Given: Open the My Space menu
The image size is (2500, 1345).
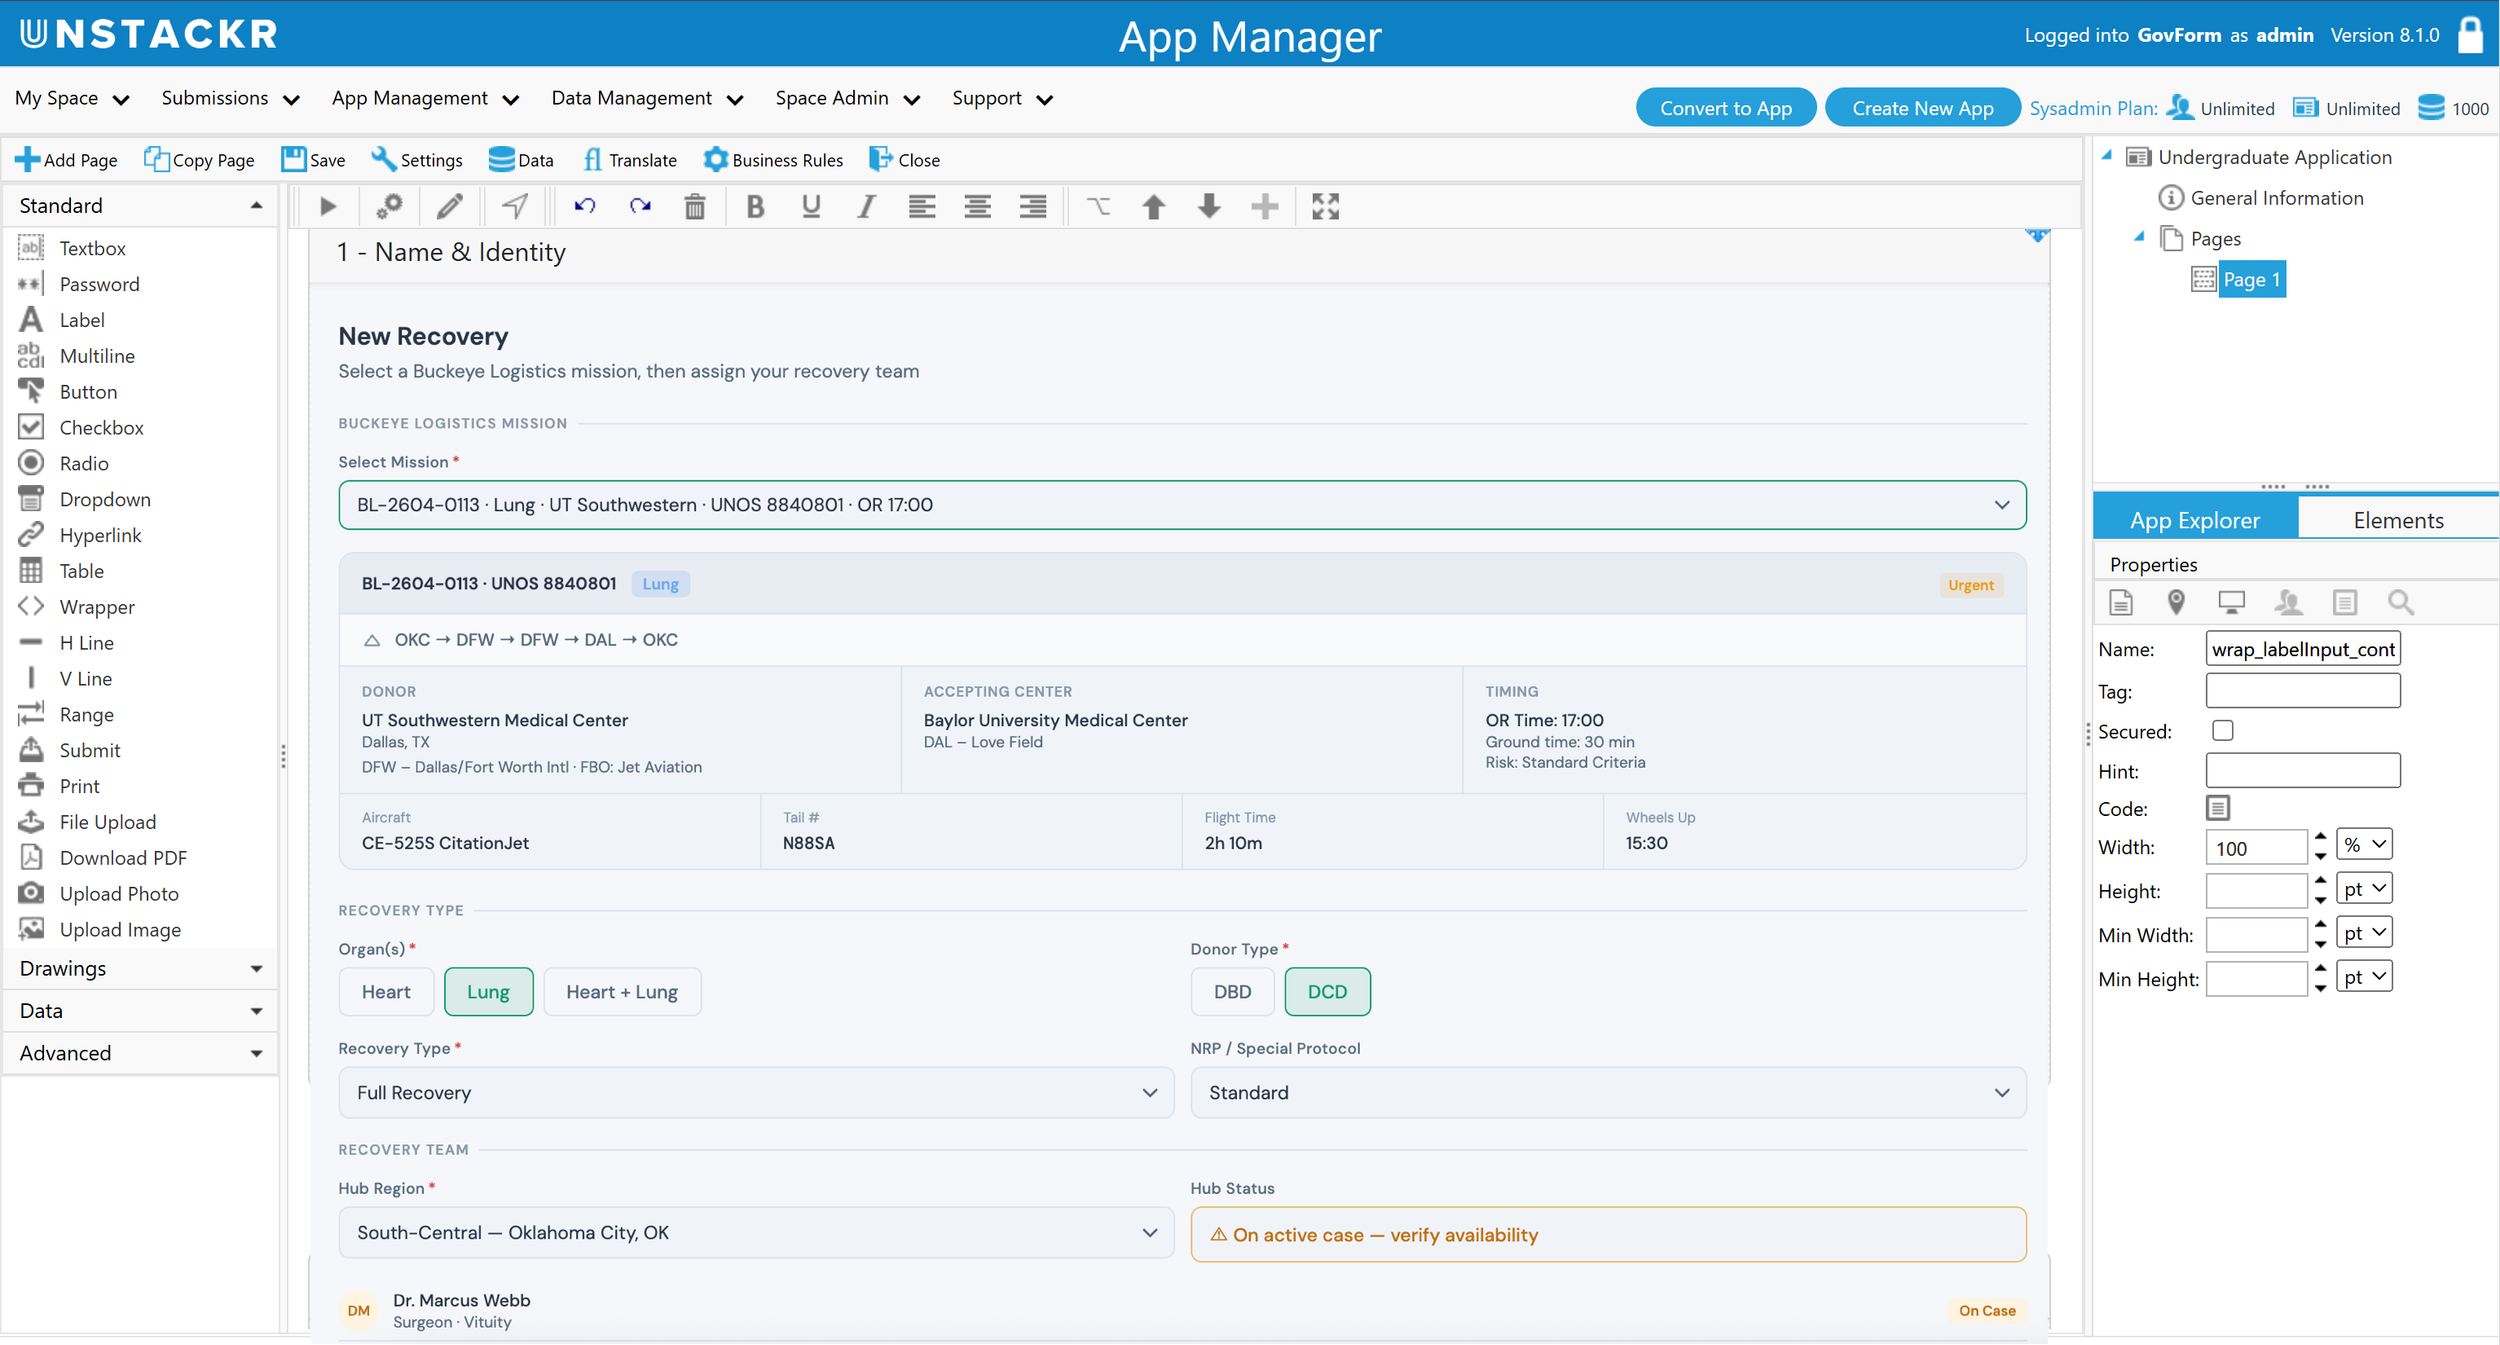Looking at the screenshot, I should [x=72, y=99].
